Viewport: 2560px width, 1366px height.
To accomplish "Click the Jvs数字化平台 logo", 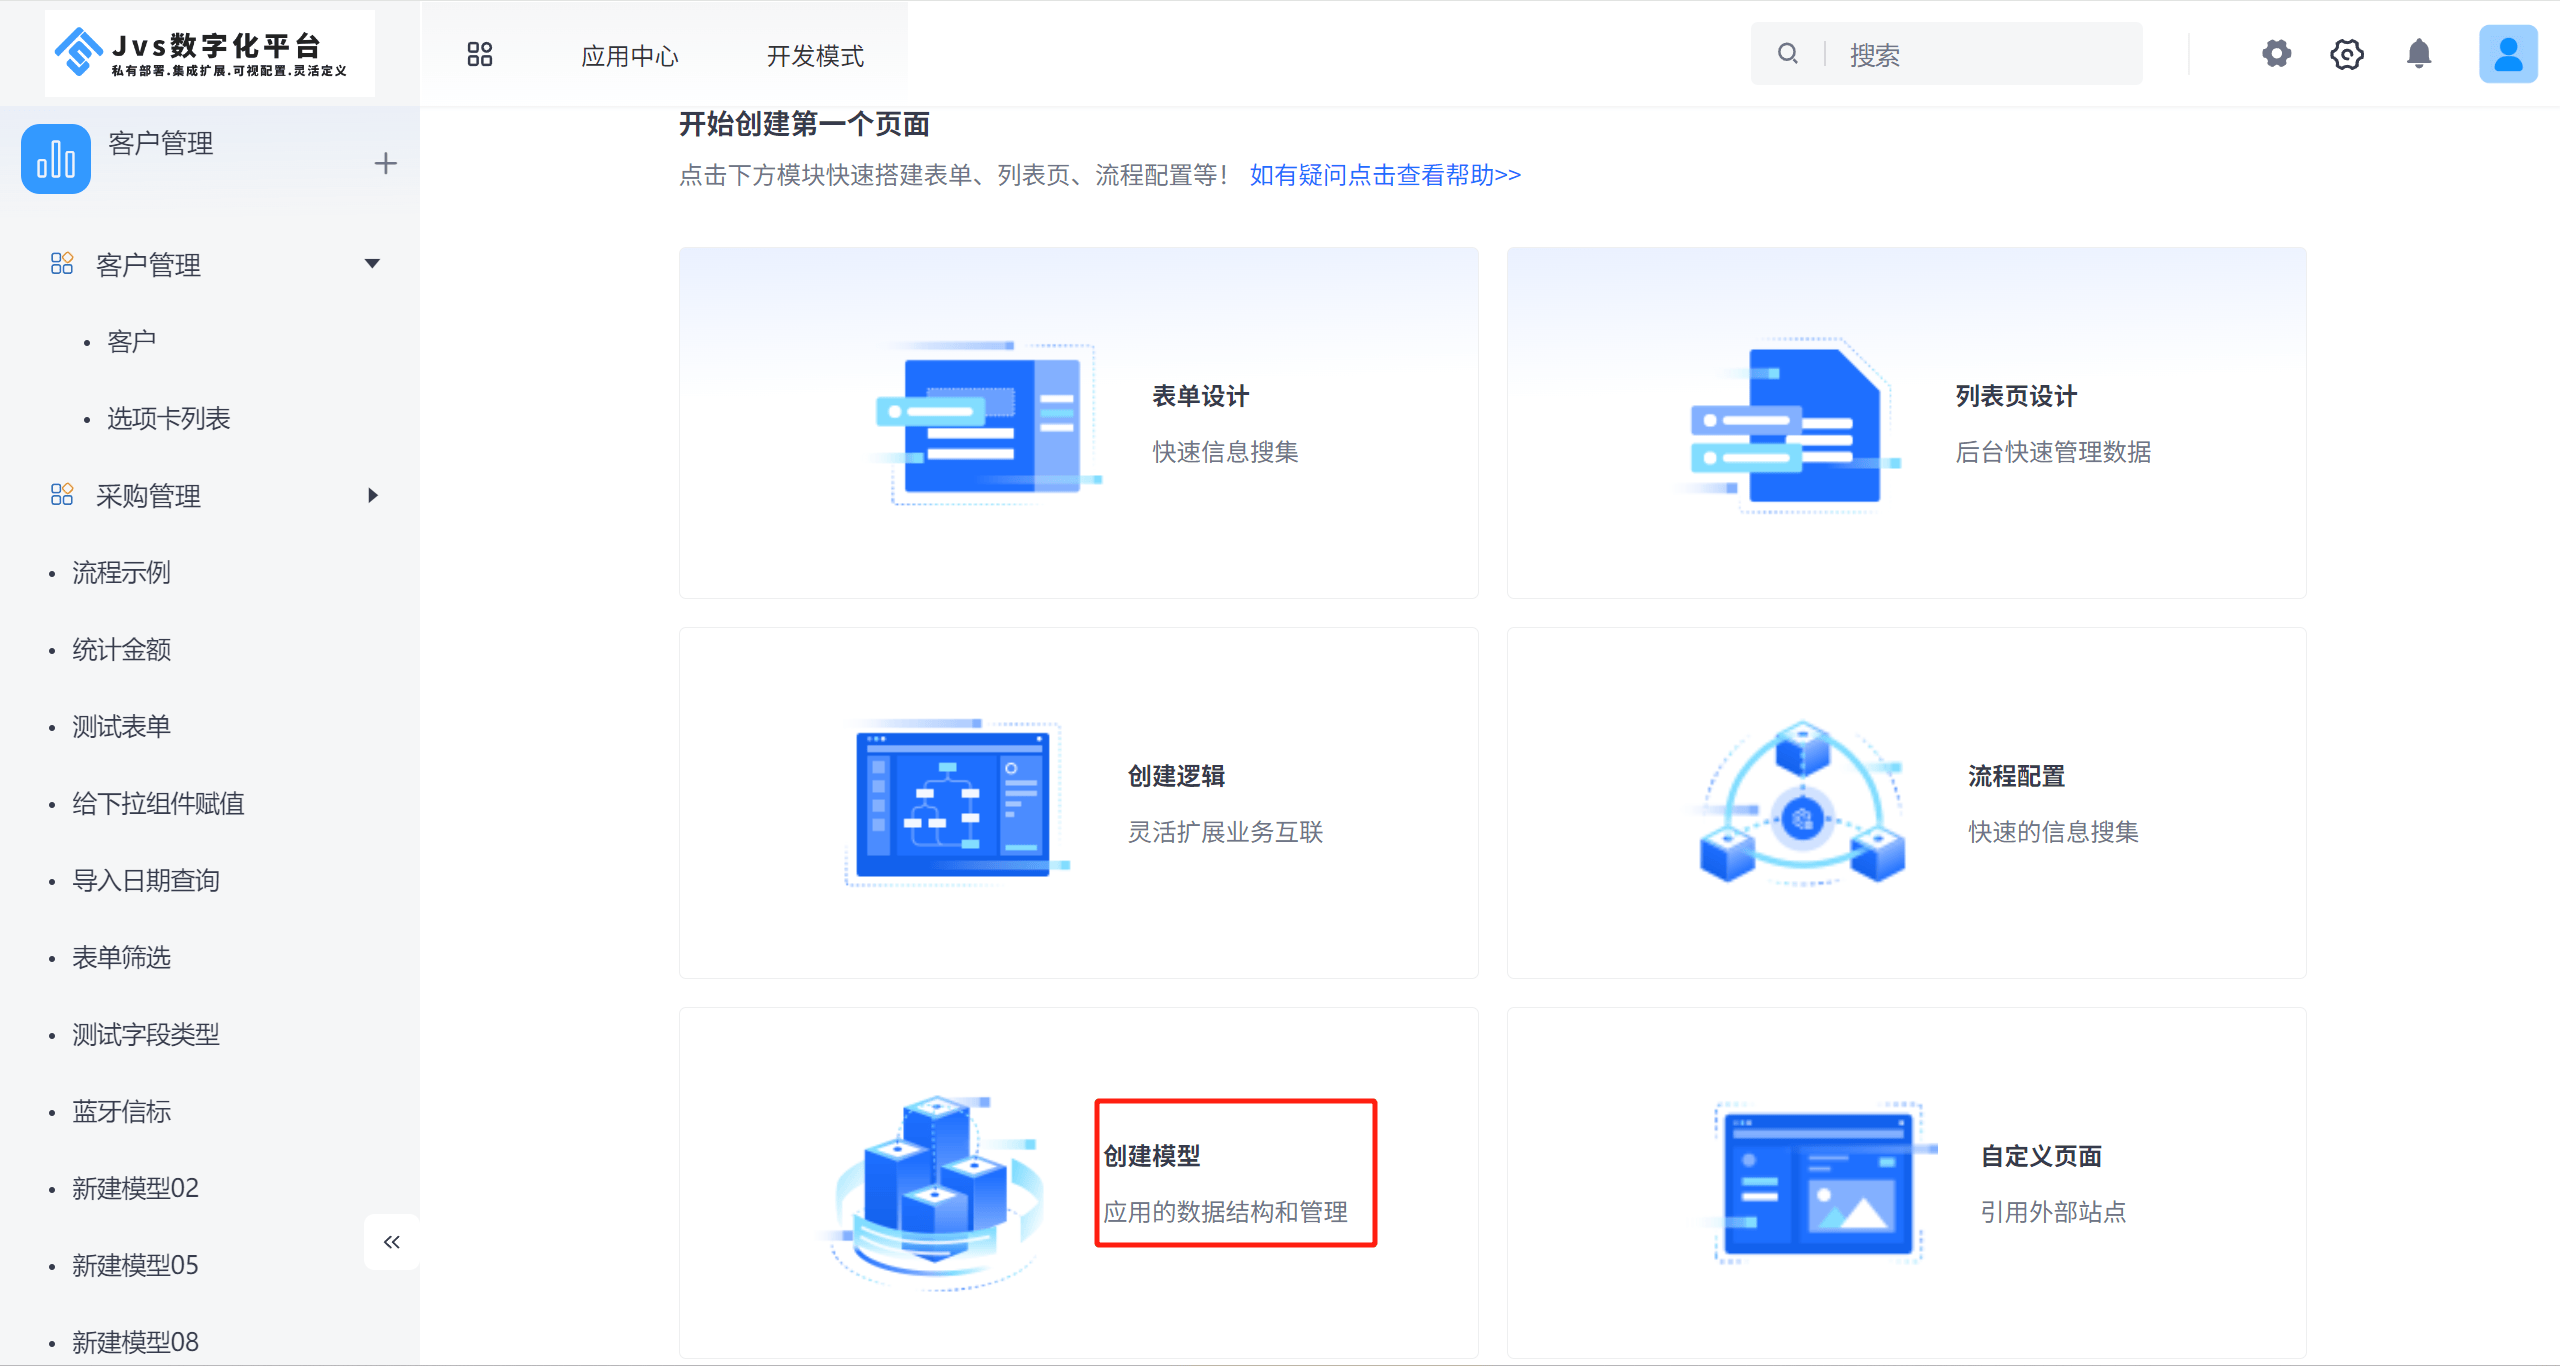I will 210,54.
